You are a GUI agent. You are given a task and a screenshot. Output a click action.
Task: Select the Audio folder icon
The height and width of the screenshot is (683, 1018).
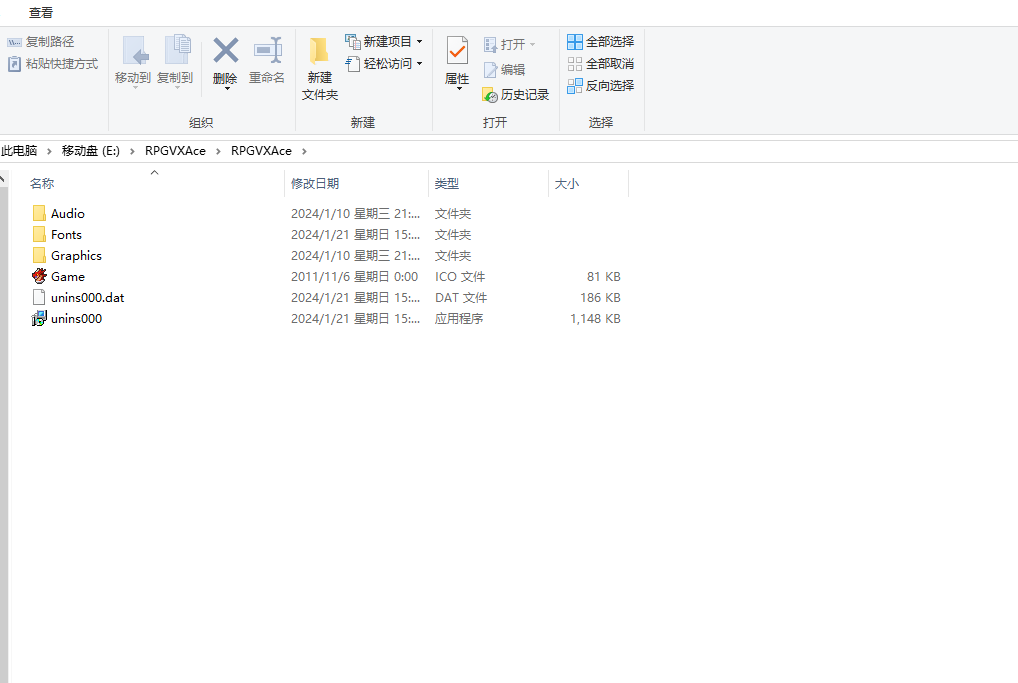(39, 214)
